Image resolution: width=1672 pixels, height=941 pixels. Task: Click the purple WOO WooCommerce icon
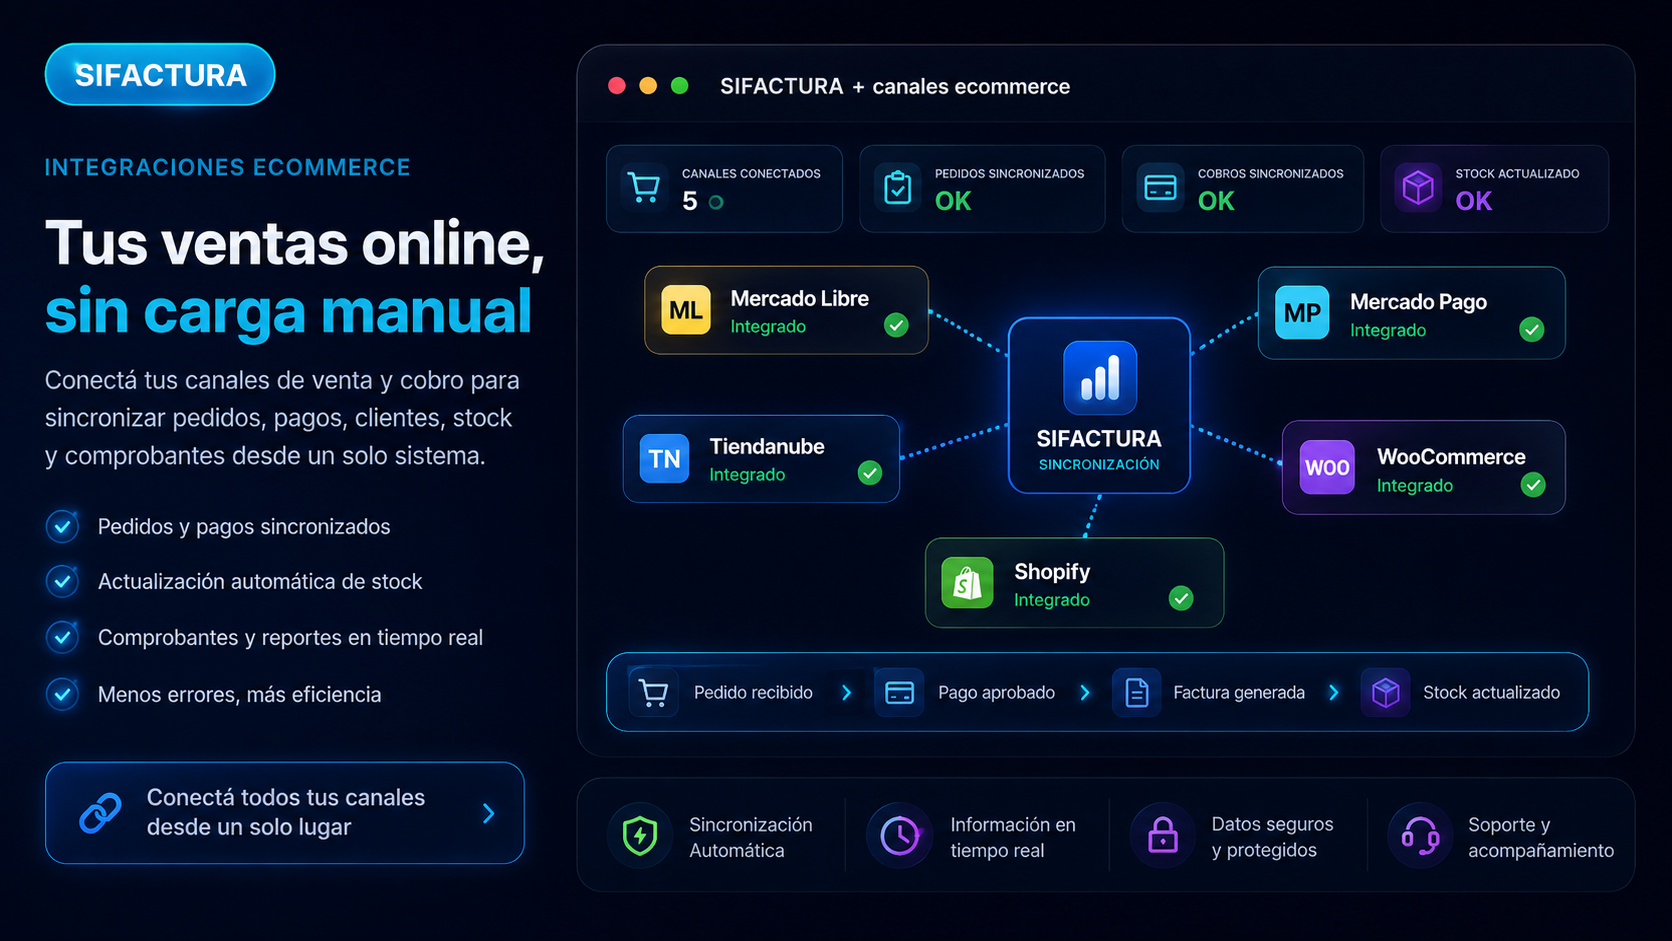pos(1327,467)
